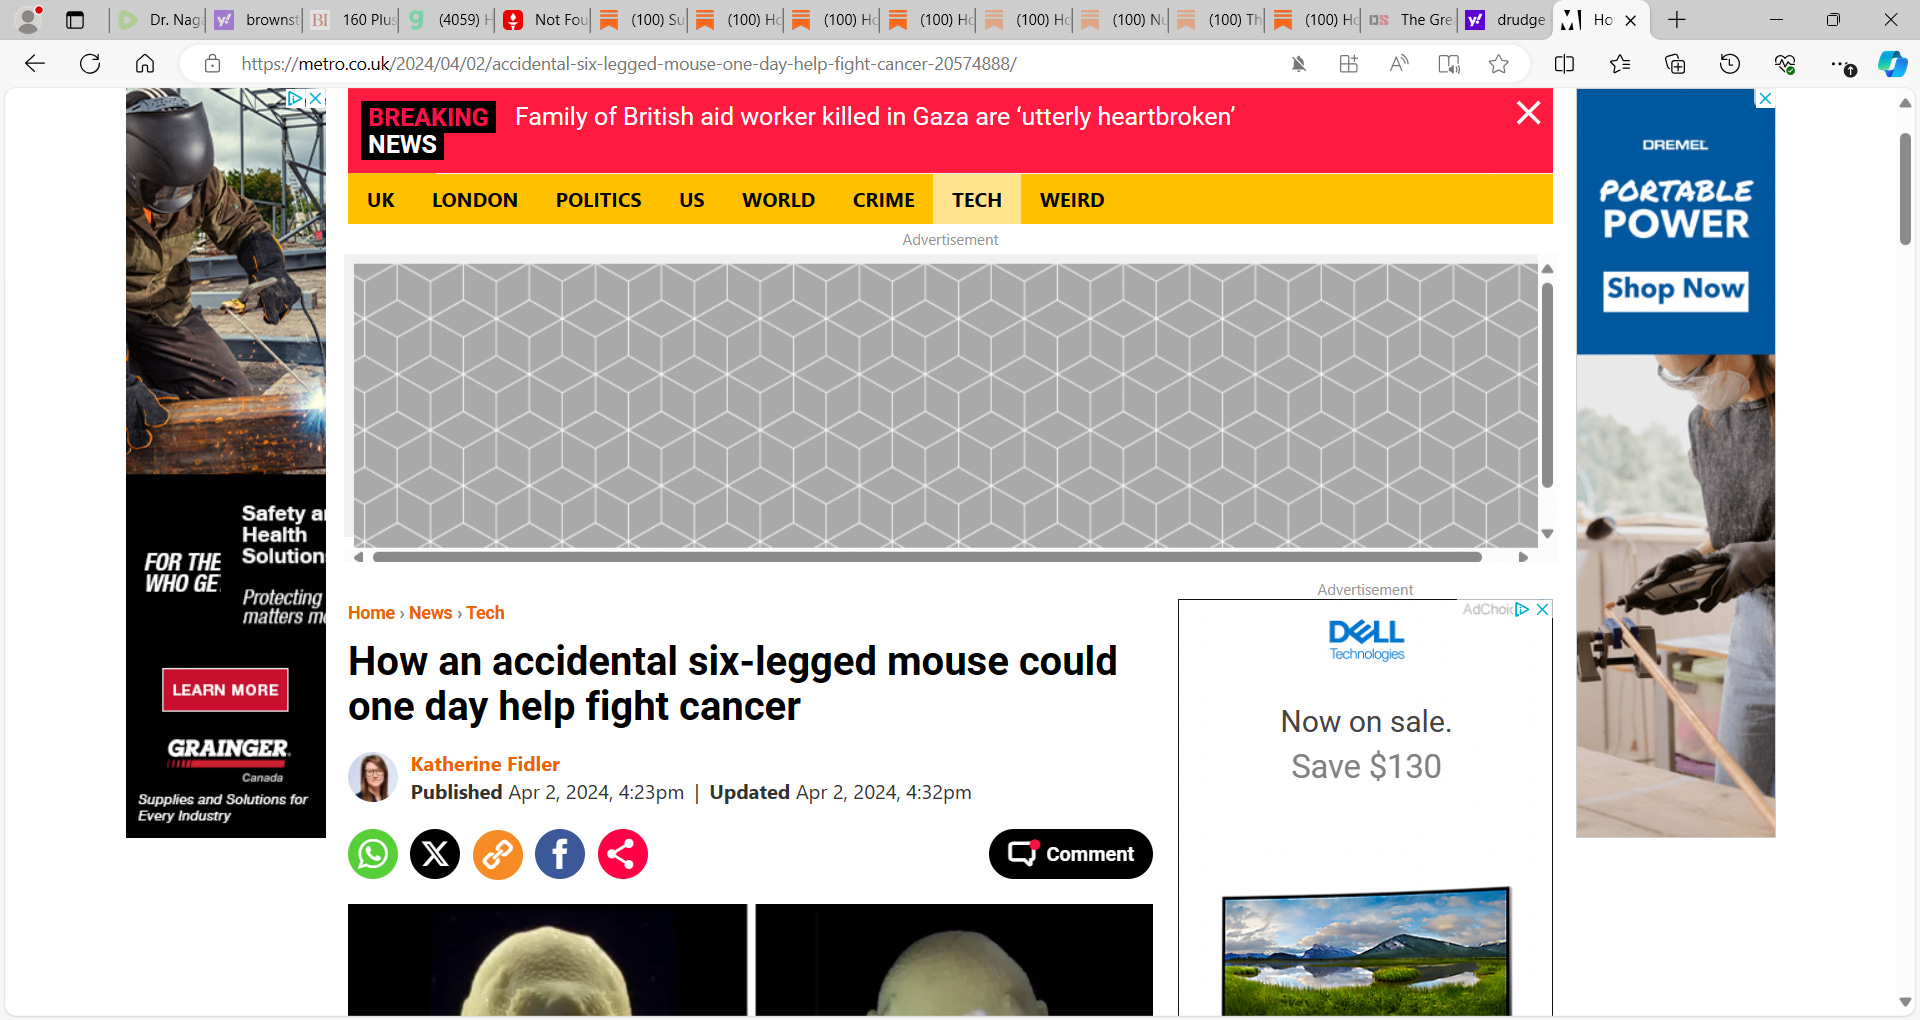This screenshot has height=1020, width=1920.
Task: Open Collections panel
Action: (1675, 64)
